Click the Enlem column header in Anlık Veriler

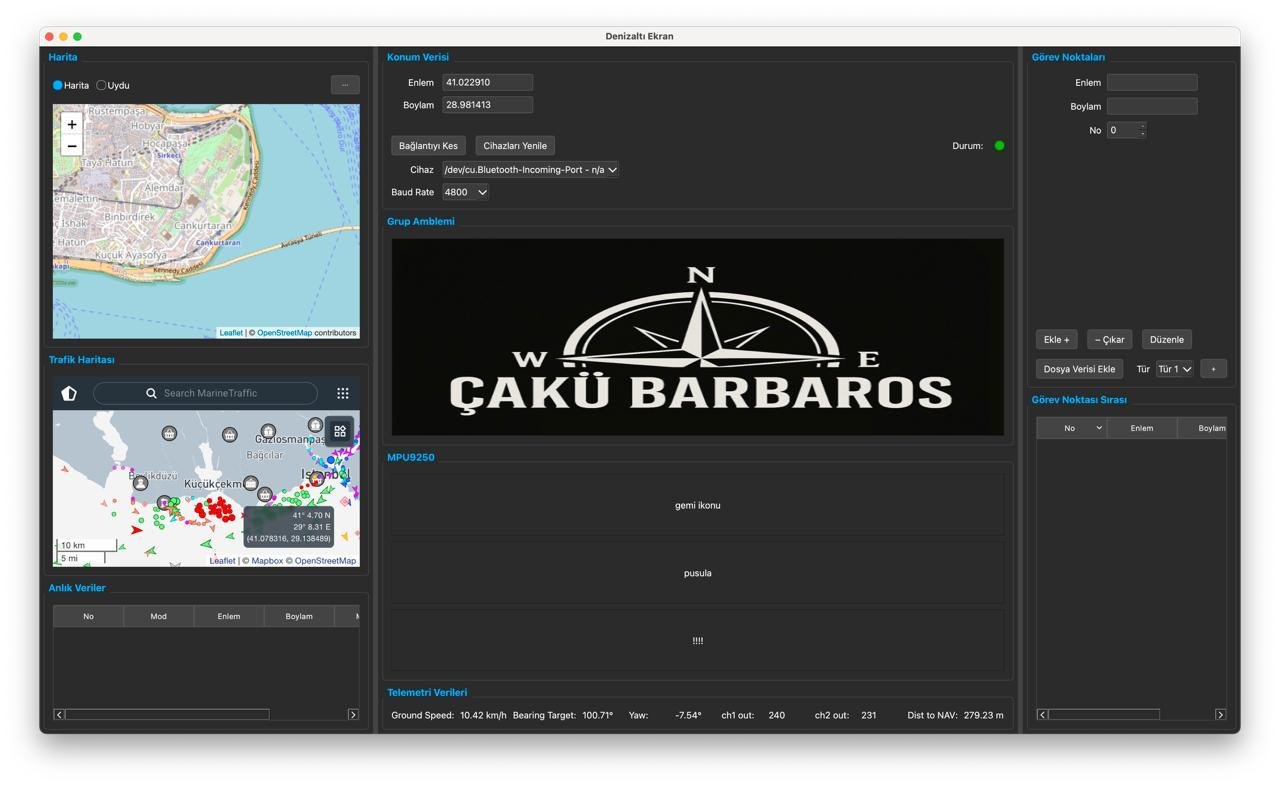point(229,616)
